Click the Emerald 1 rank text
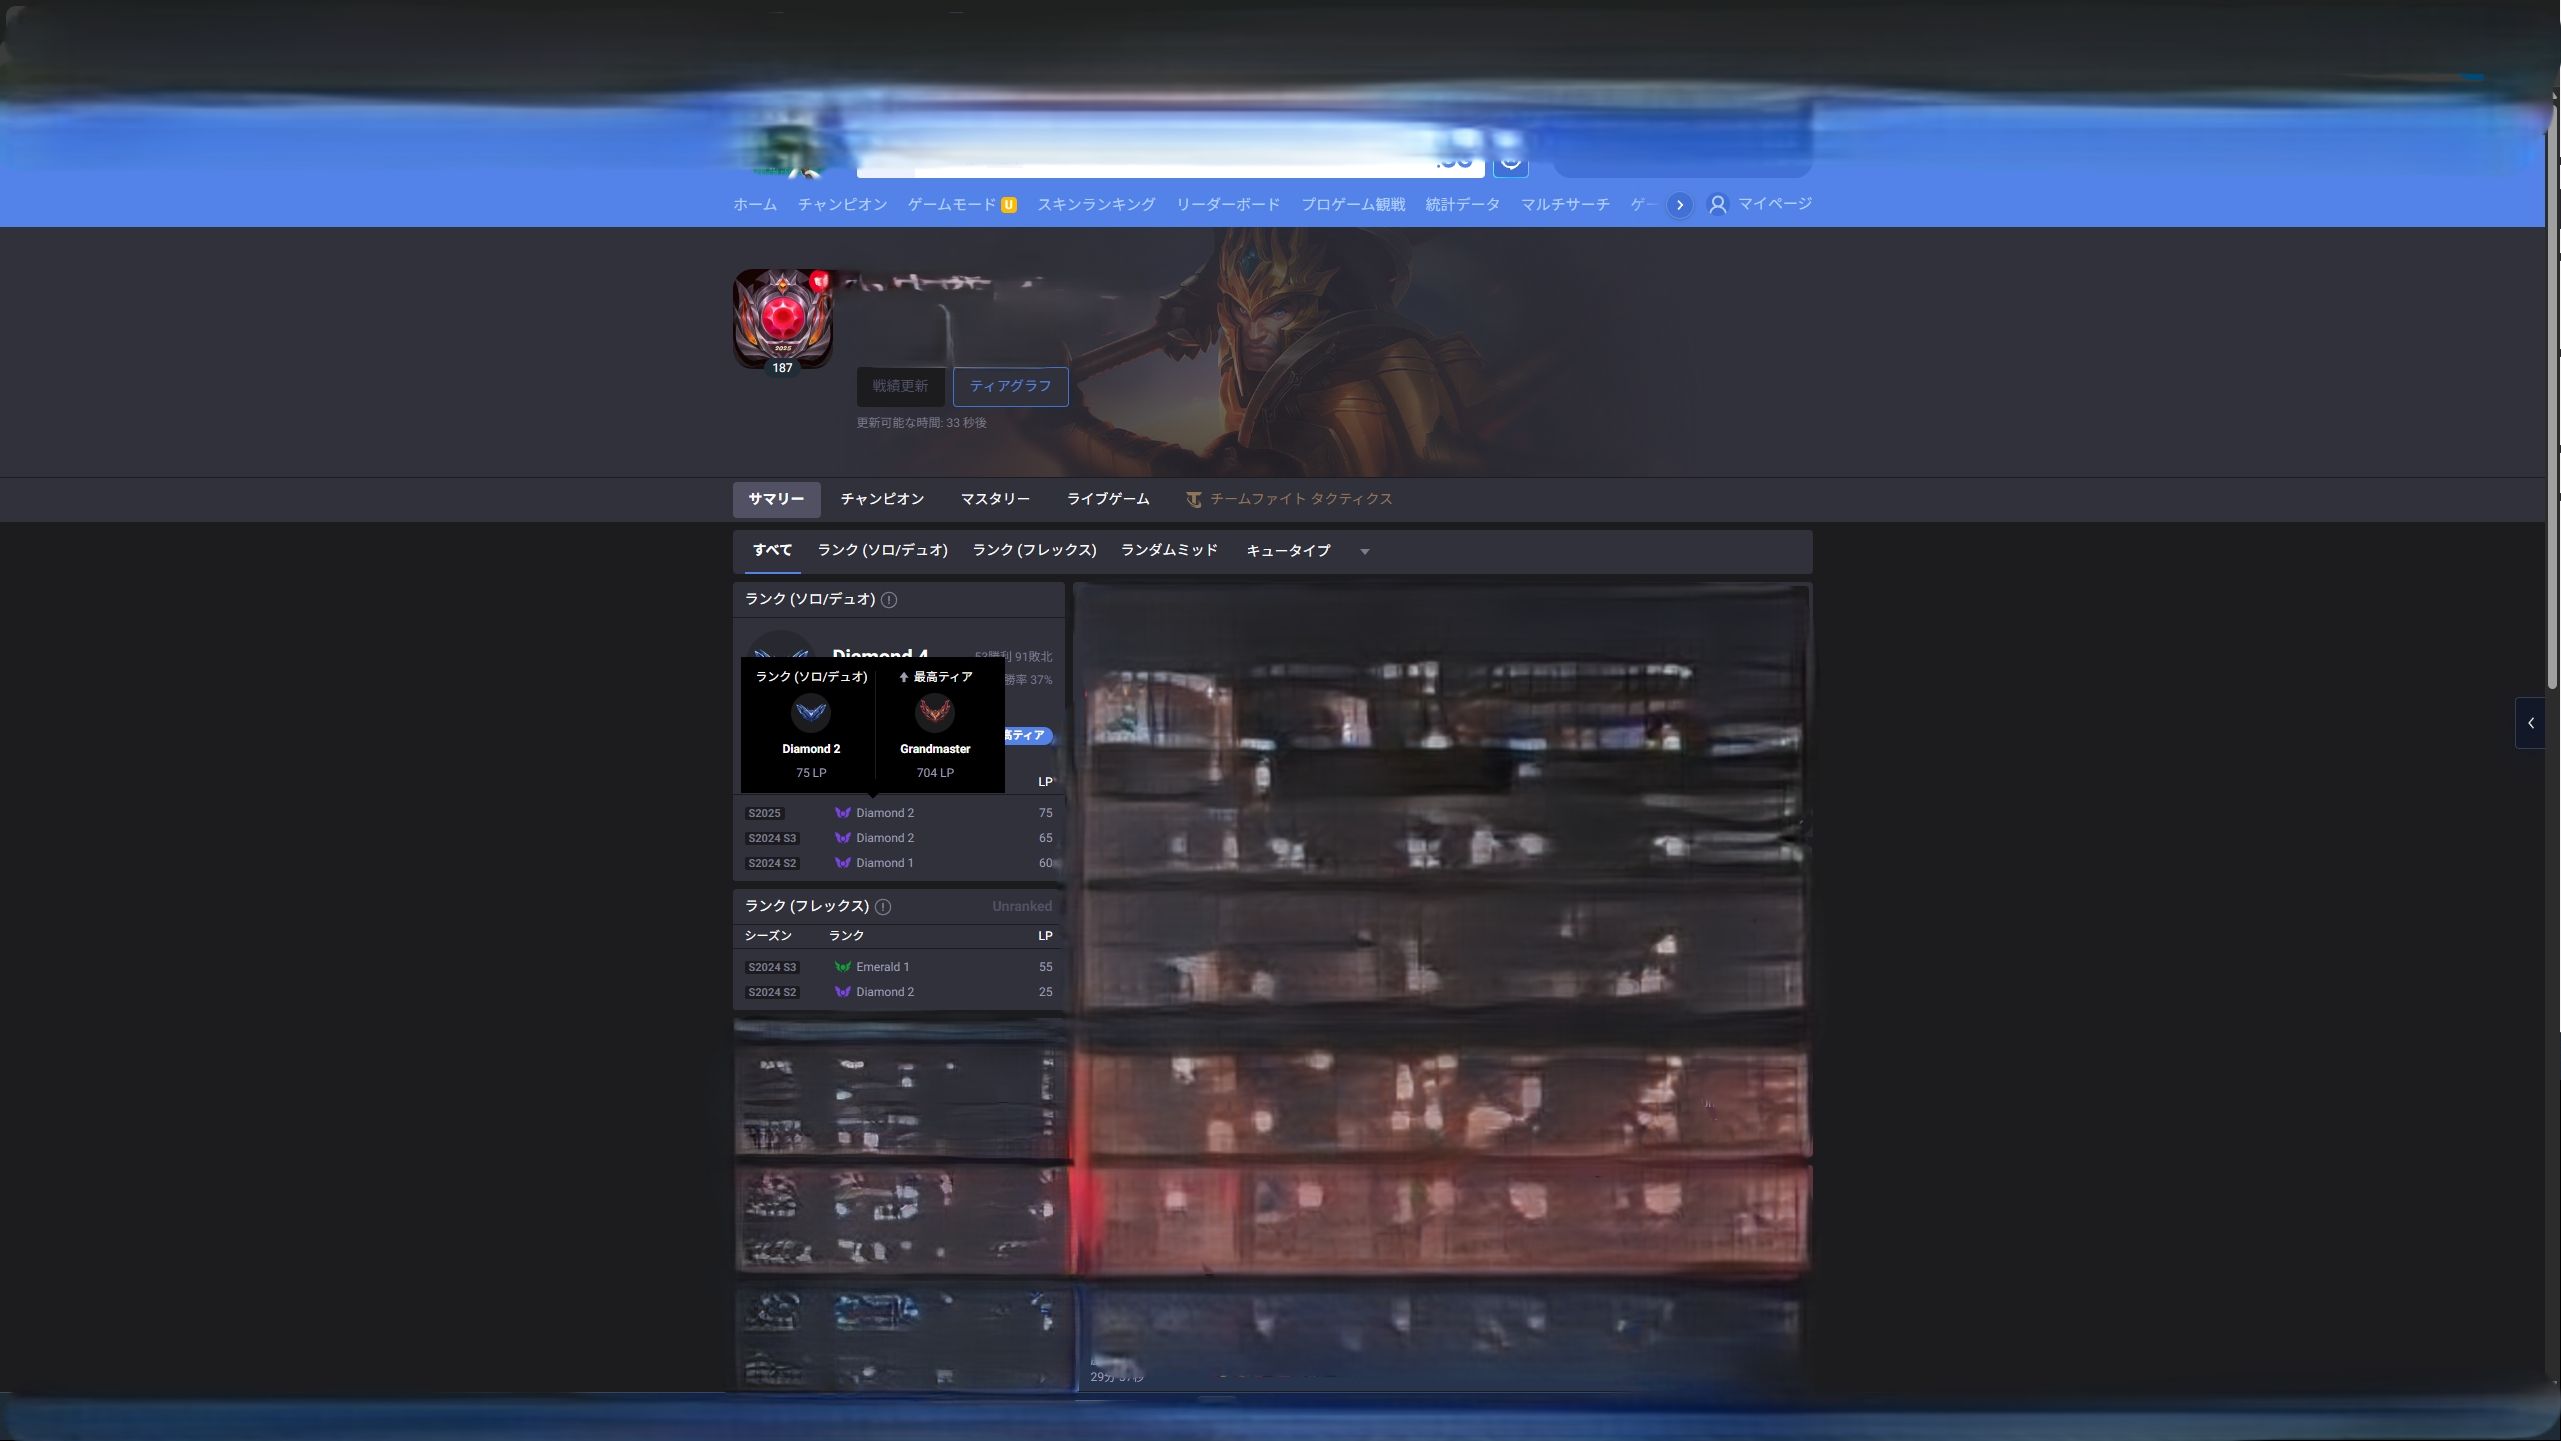The height and width of the screenshot is (1441, 2561). [883, 967]
